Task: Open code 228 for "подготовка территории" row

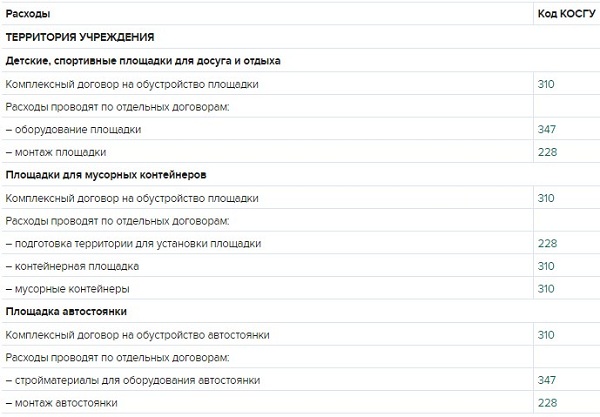Action: [x=546, y=243]
